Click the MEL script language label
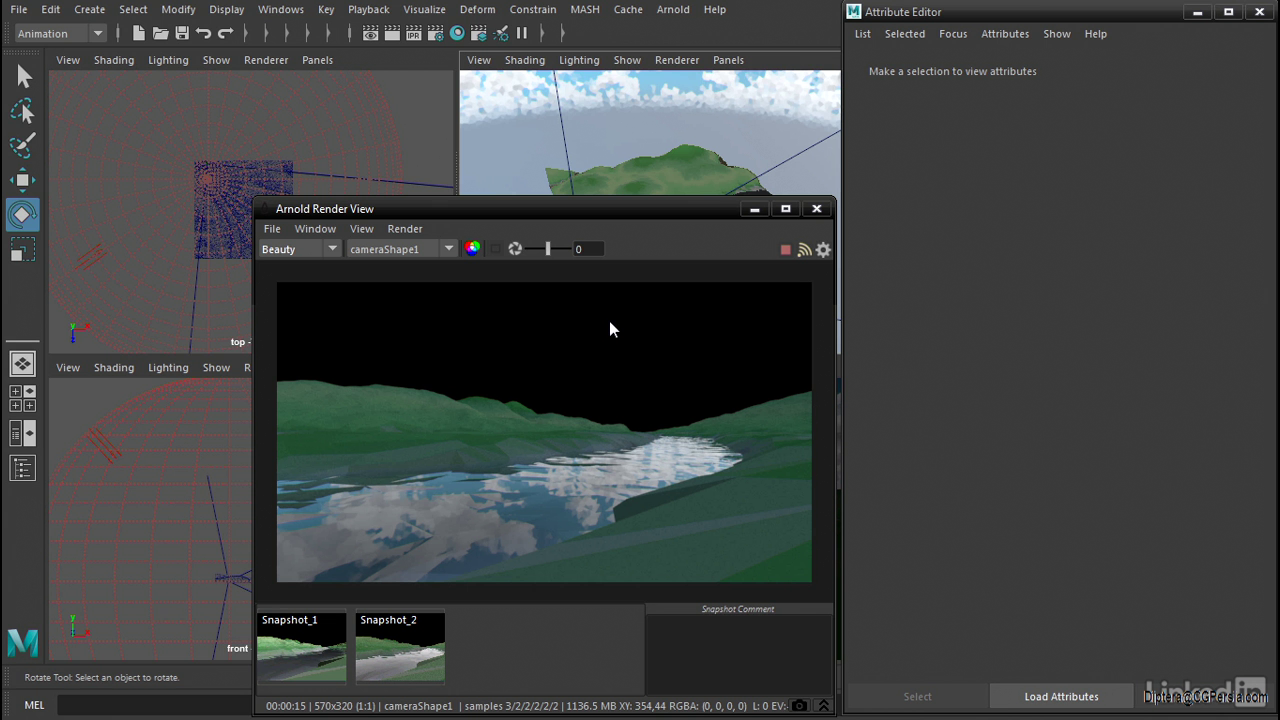 pyautogui.click(x=34, y=705)
